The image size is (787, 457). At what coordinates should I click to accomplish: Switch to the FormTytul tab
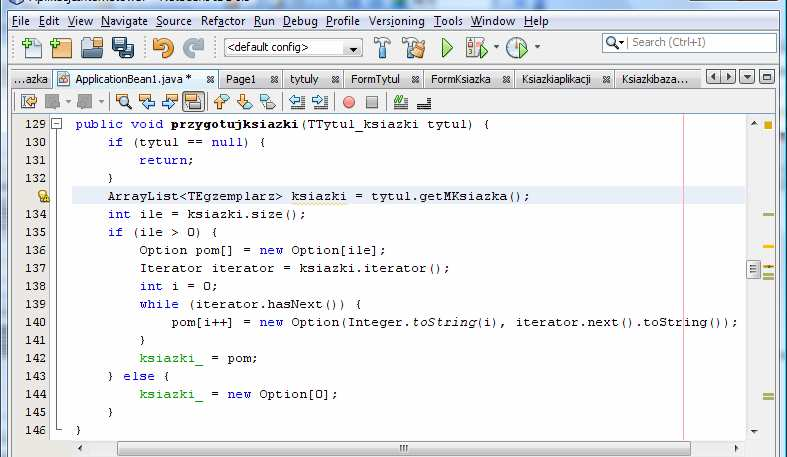375,79
